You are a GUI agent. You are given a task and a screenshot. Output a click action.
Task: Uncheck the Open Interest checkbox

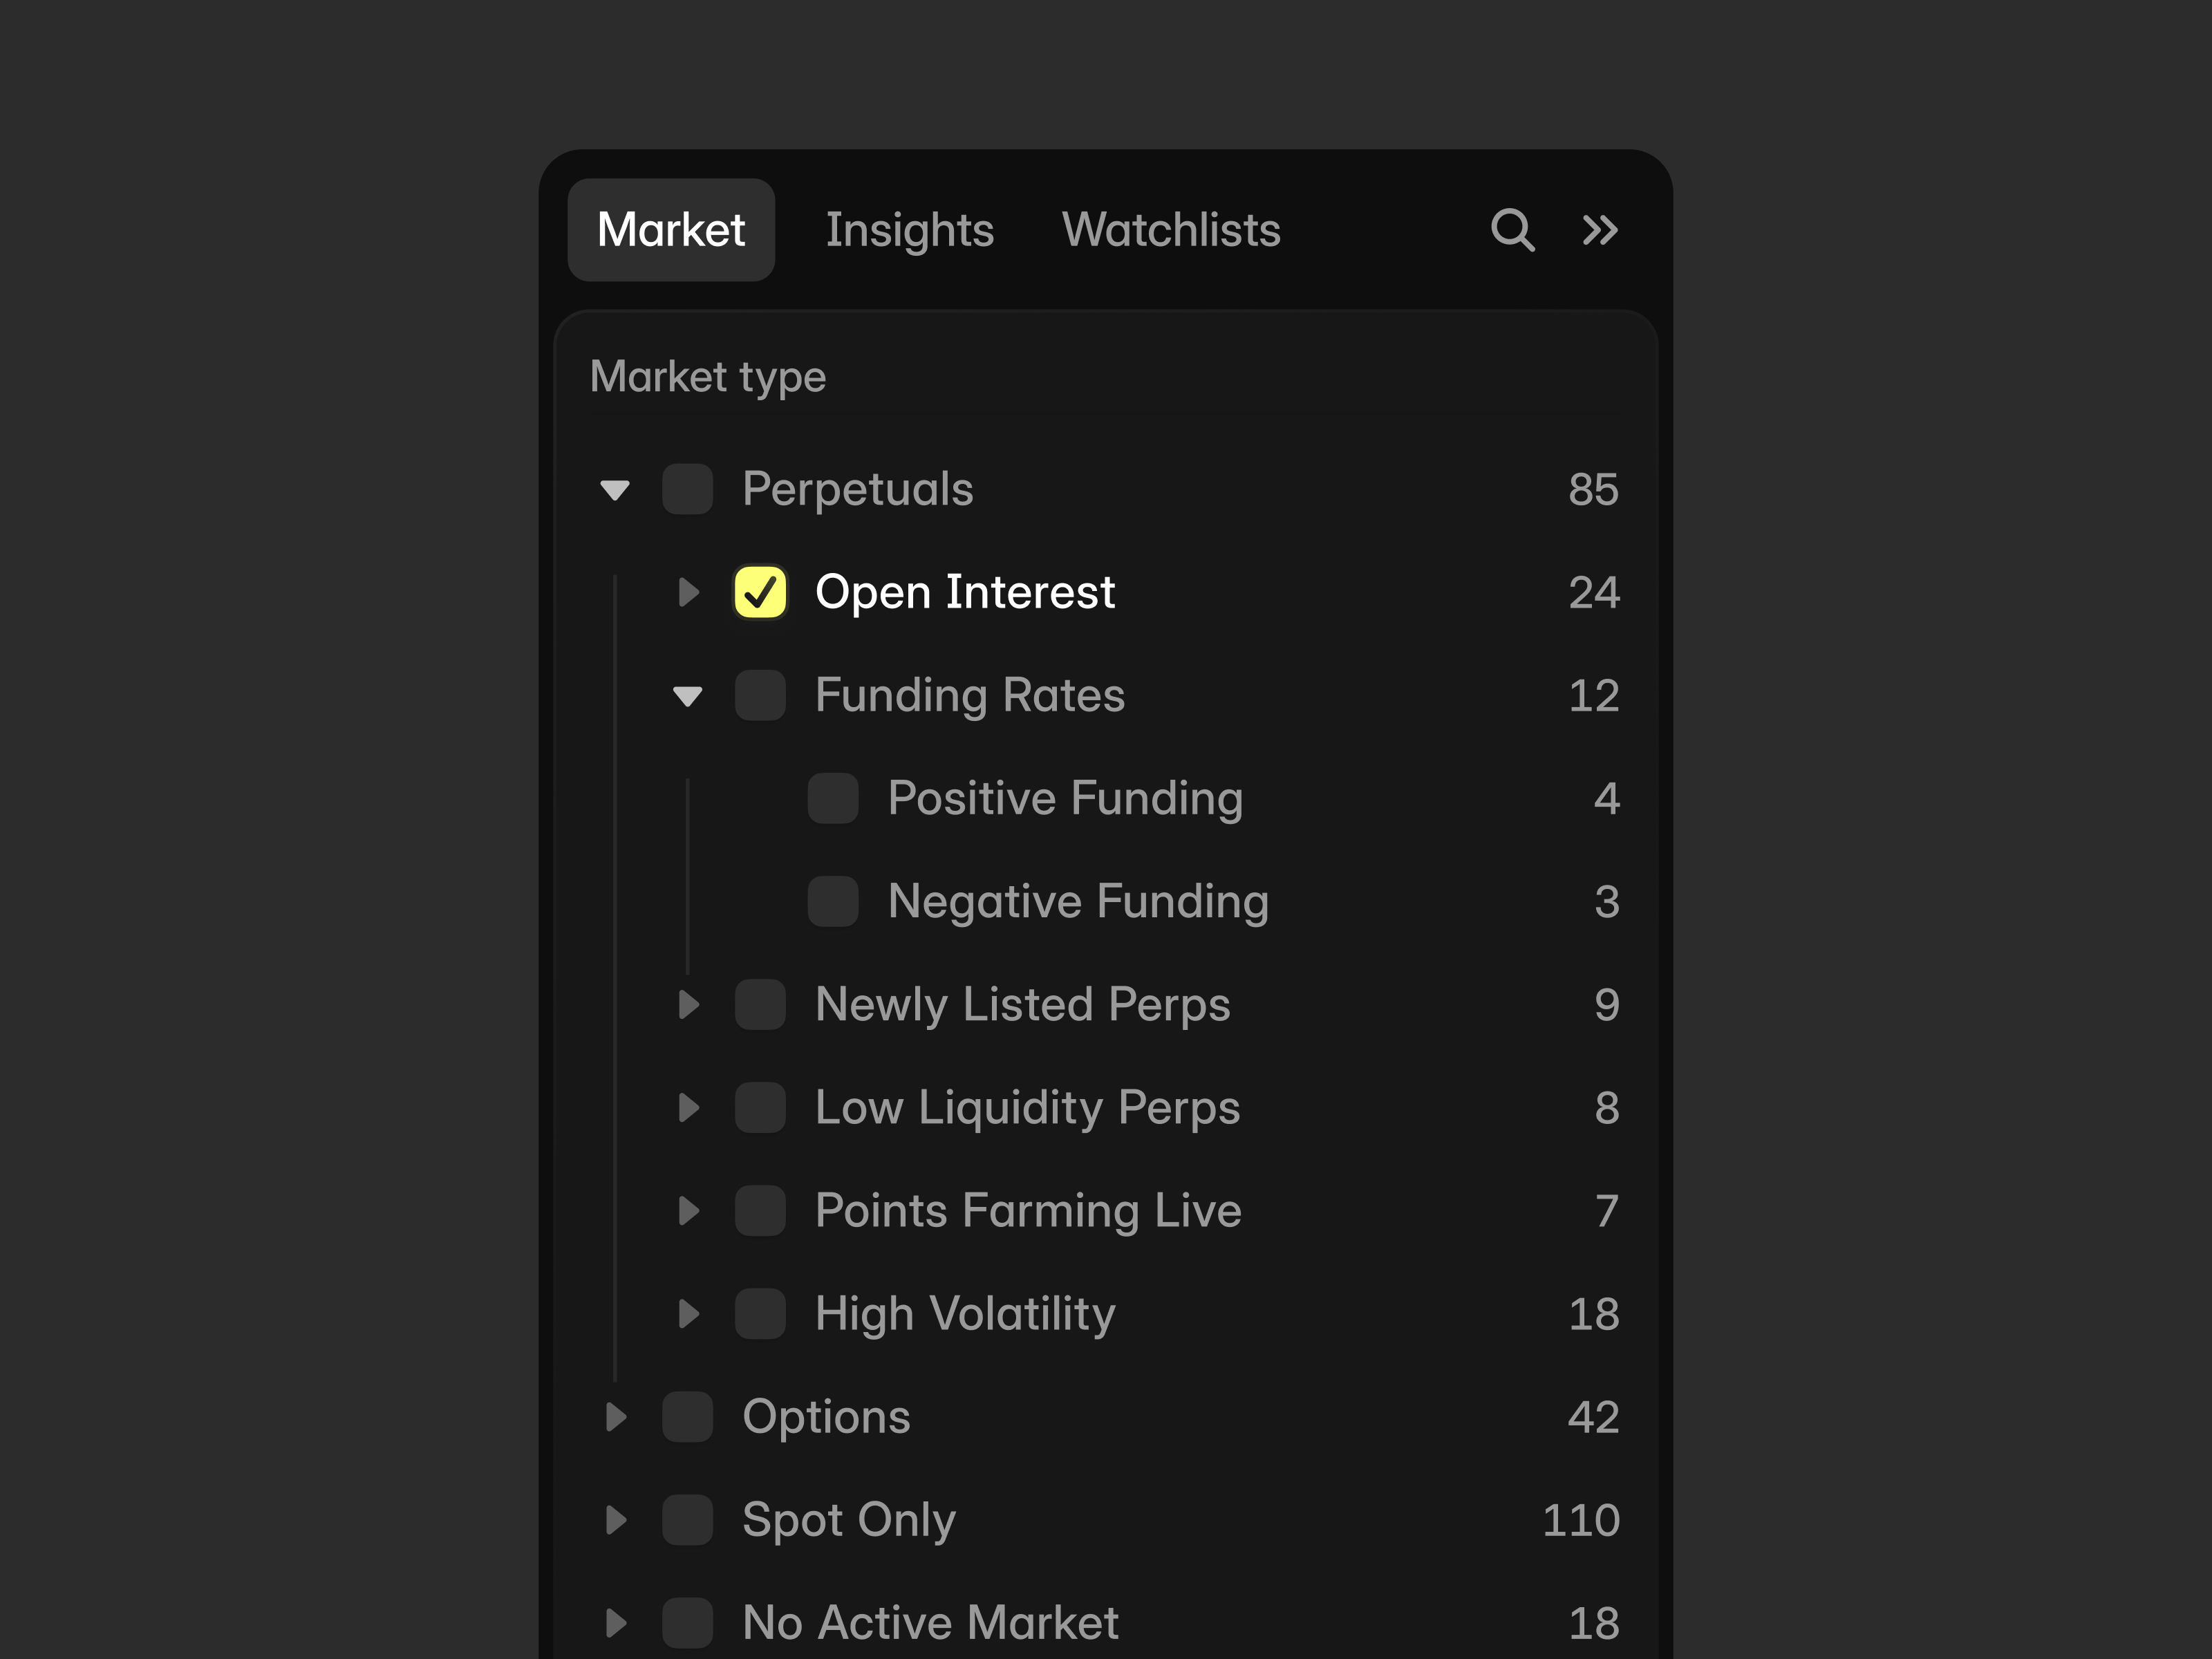click(x=760, y=592)
